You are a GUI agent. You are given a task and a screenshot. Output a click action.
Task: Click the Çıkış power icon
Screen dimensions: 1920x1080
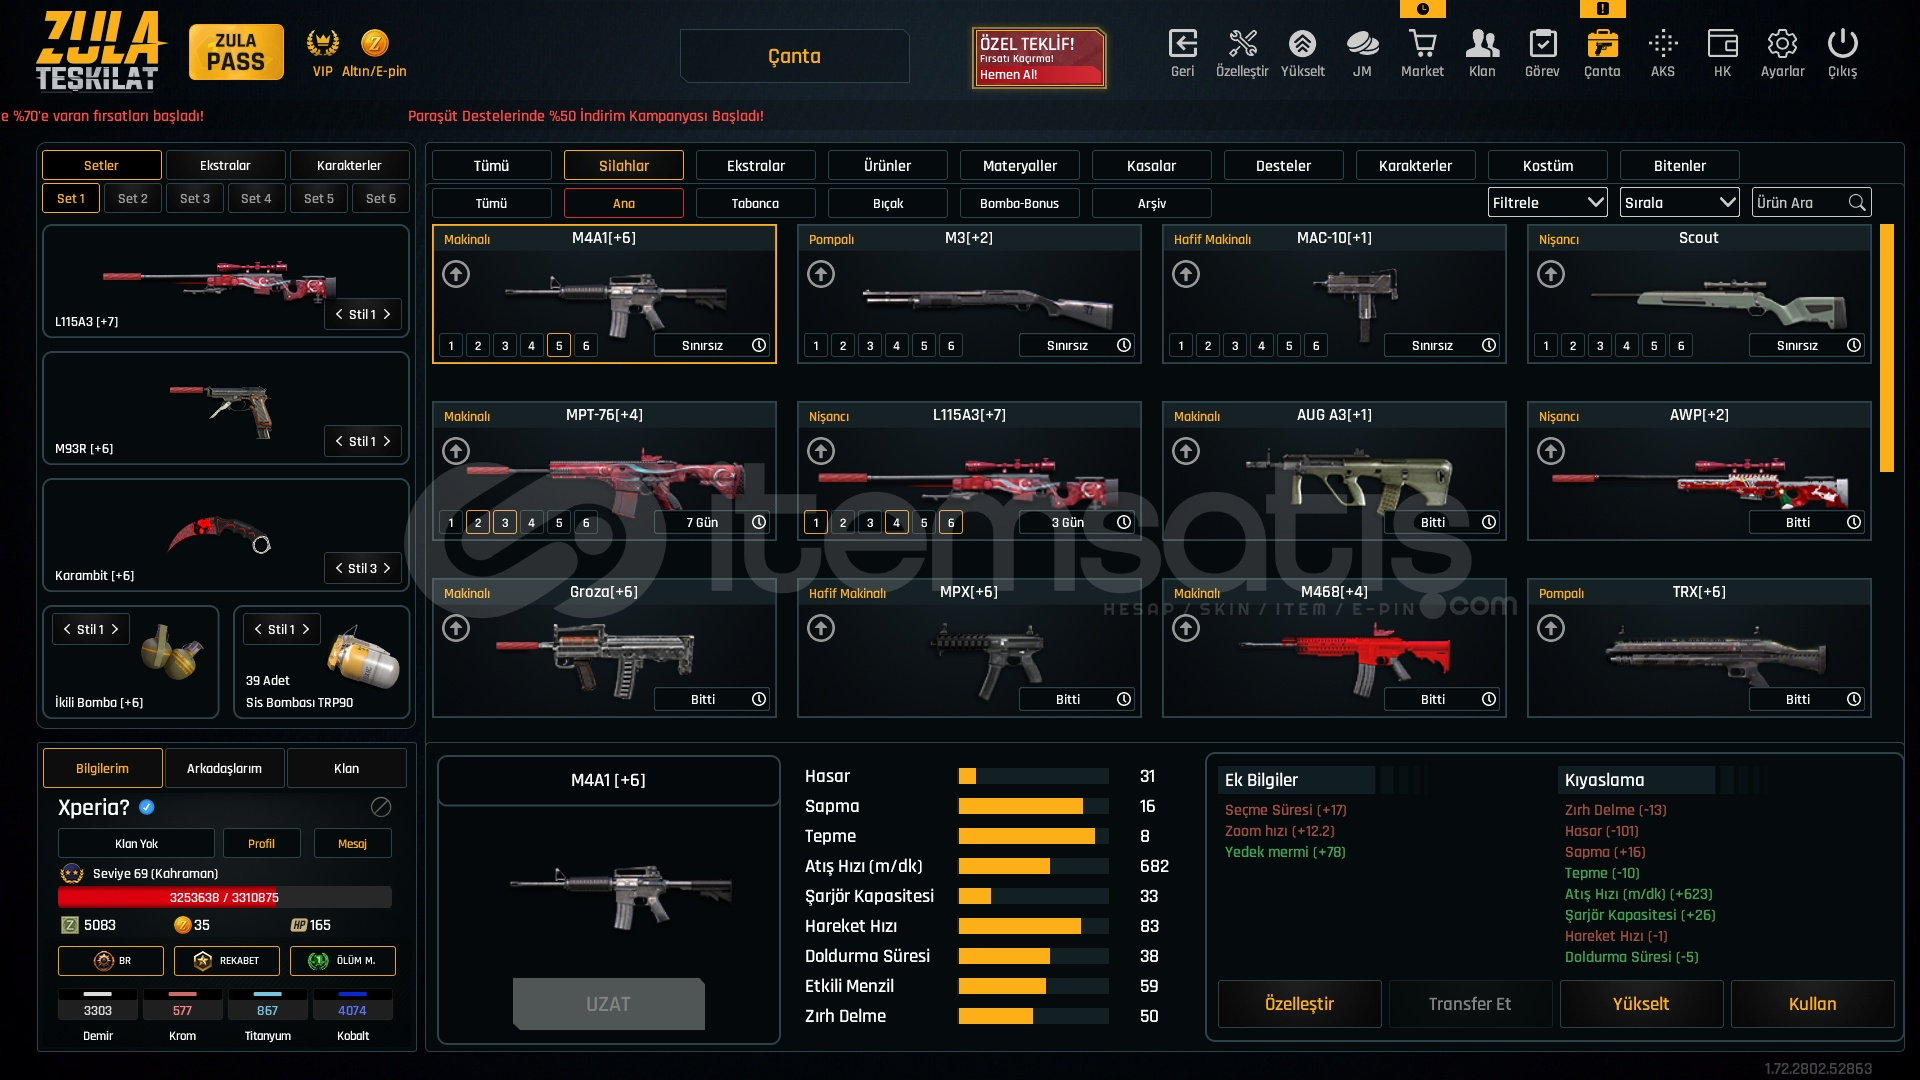coord(1842,44)
